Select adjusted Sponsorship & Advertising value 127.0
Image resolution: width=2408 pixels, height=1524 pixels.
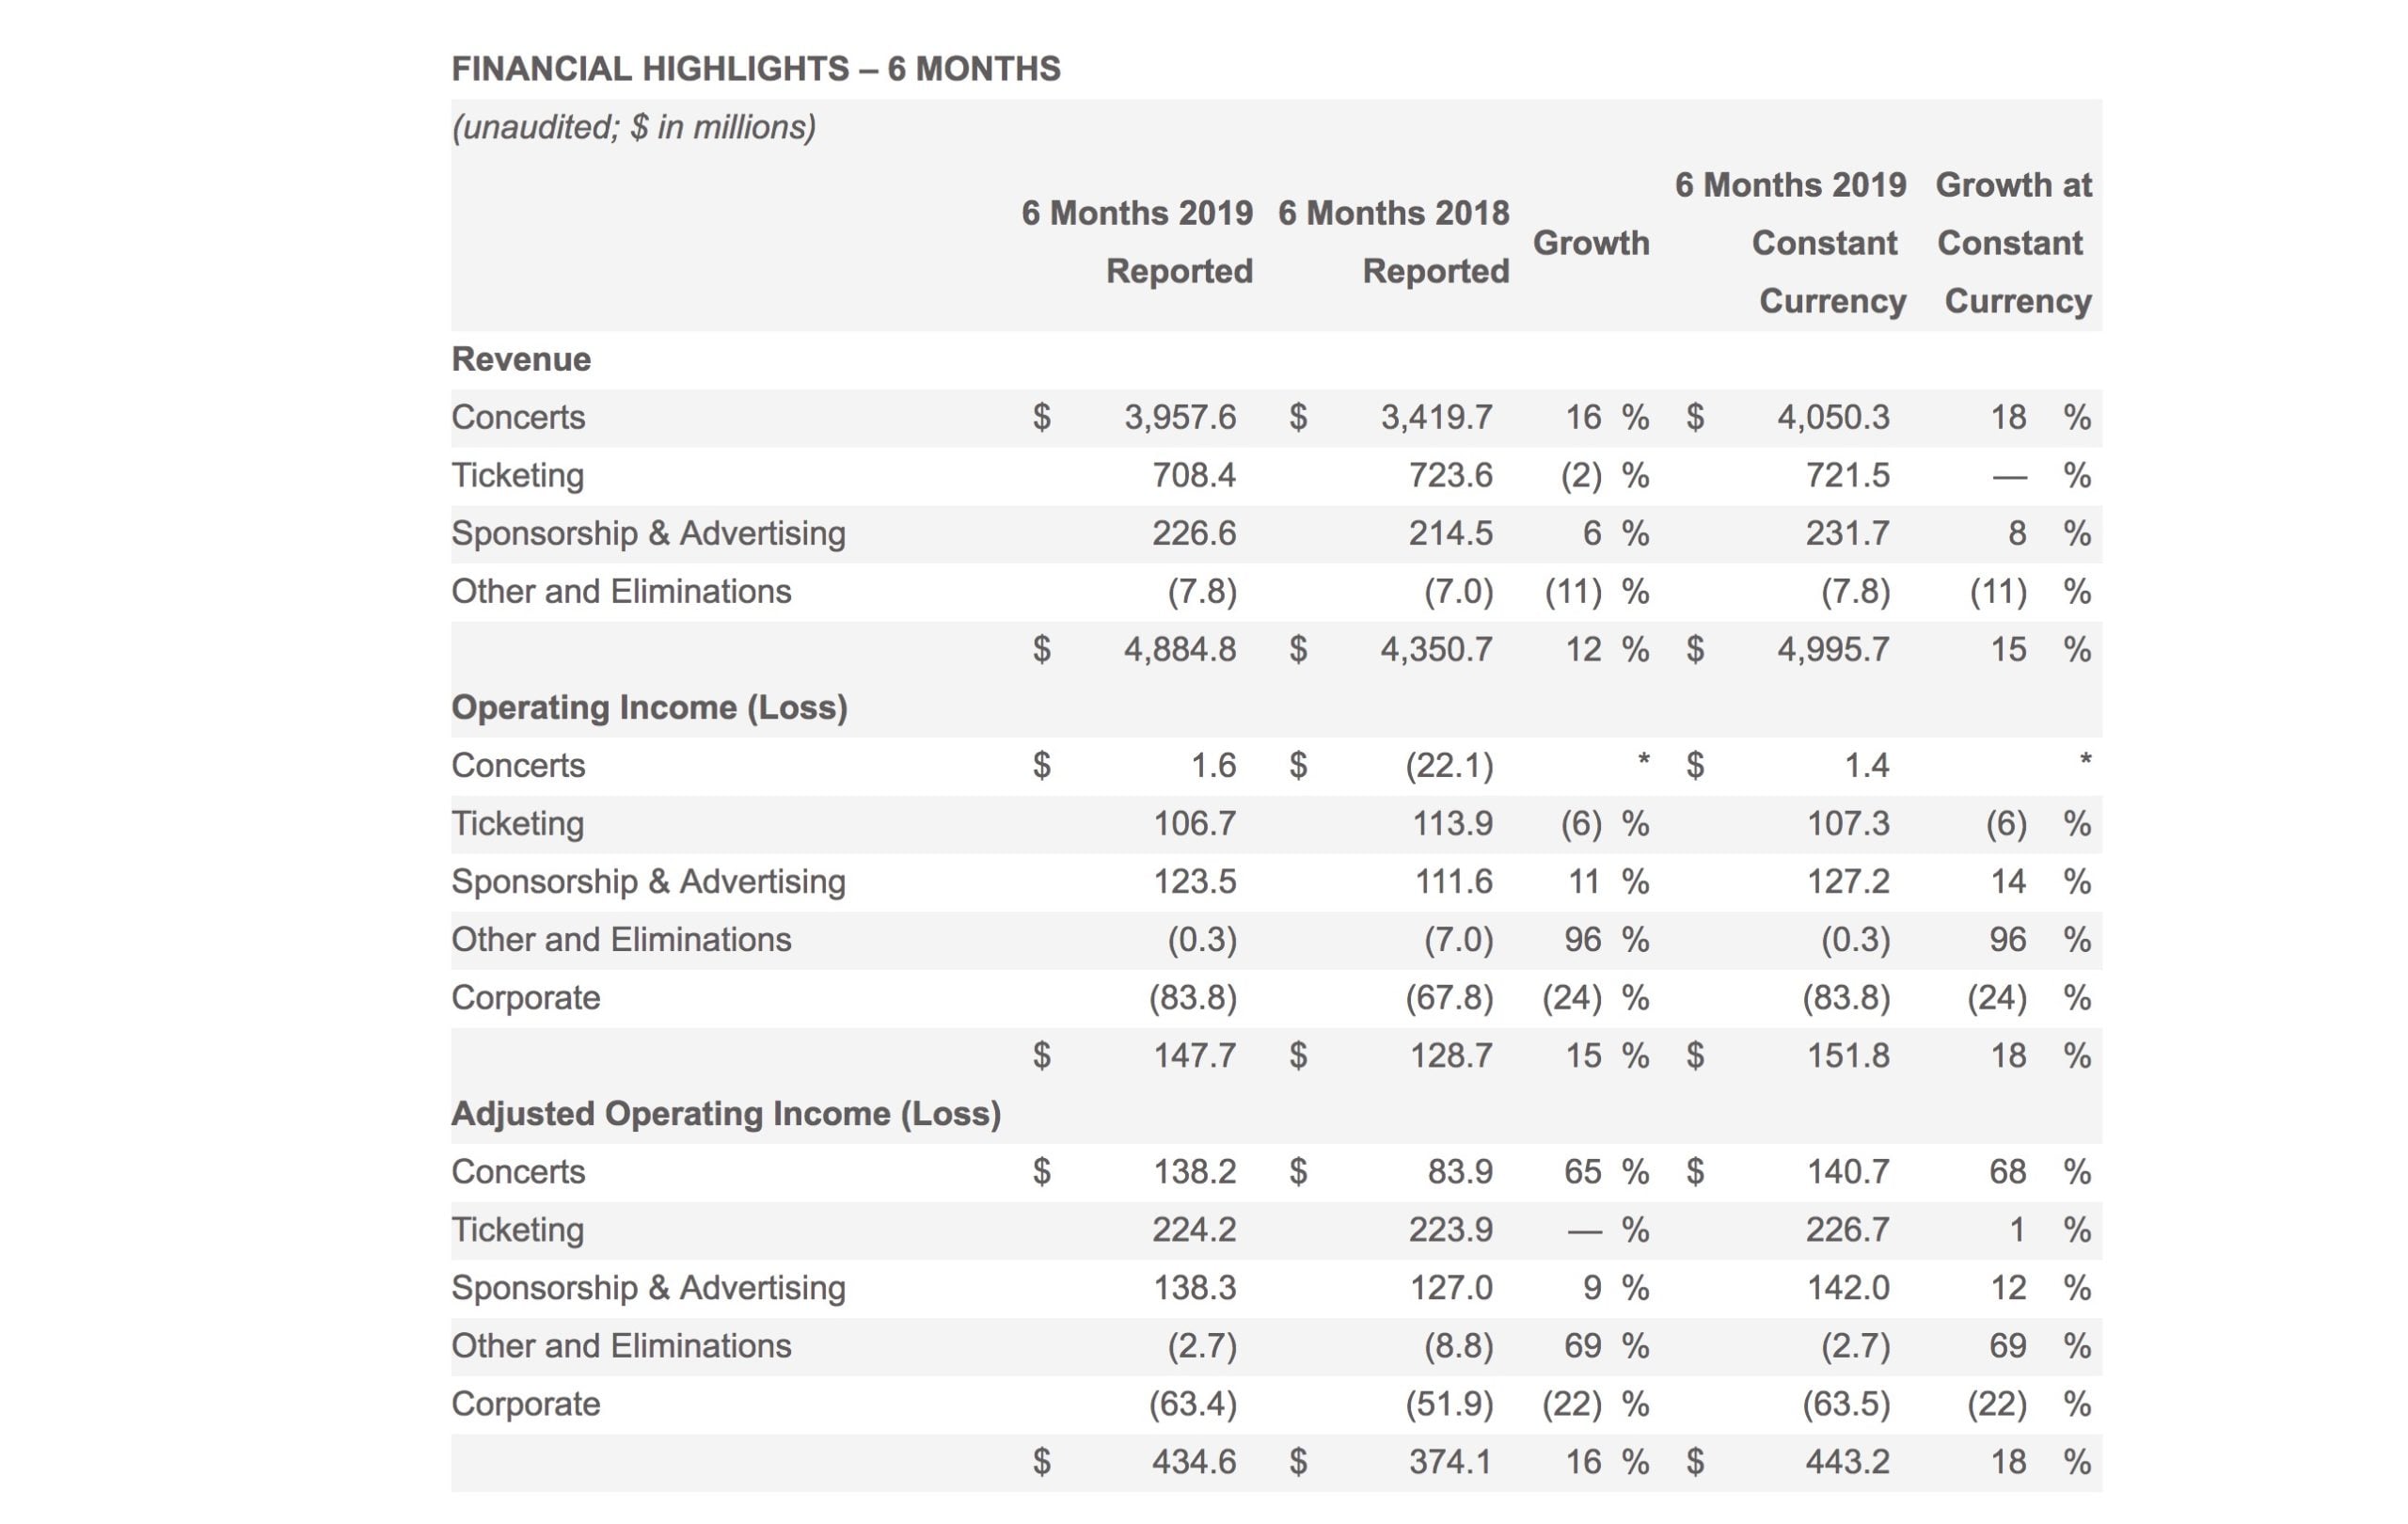1450,1287
